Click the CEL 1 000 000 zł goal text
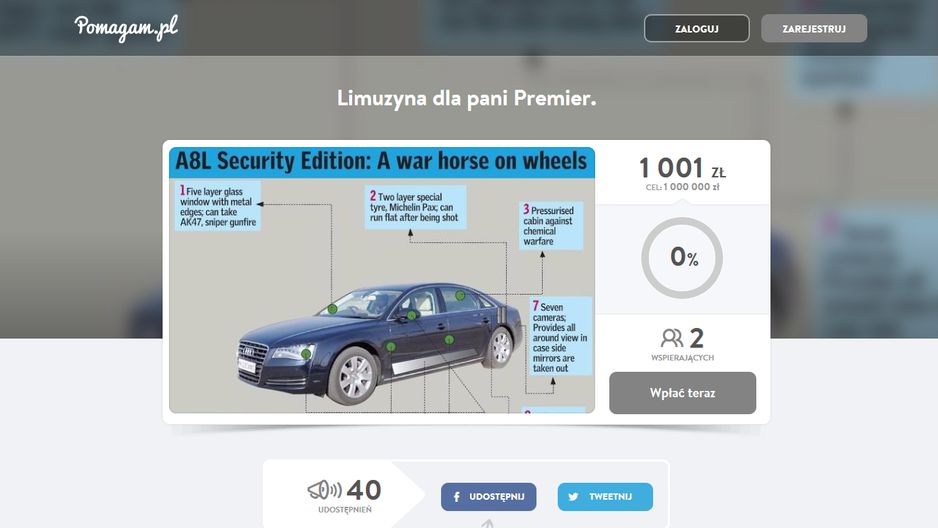The image size is (938, 528). coord(683,187)
